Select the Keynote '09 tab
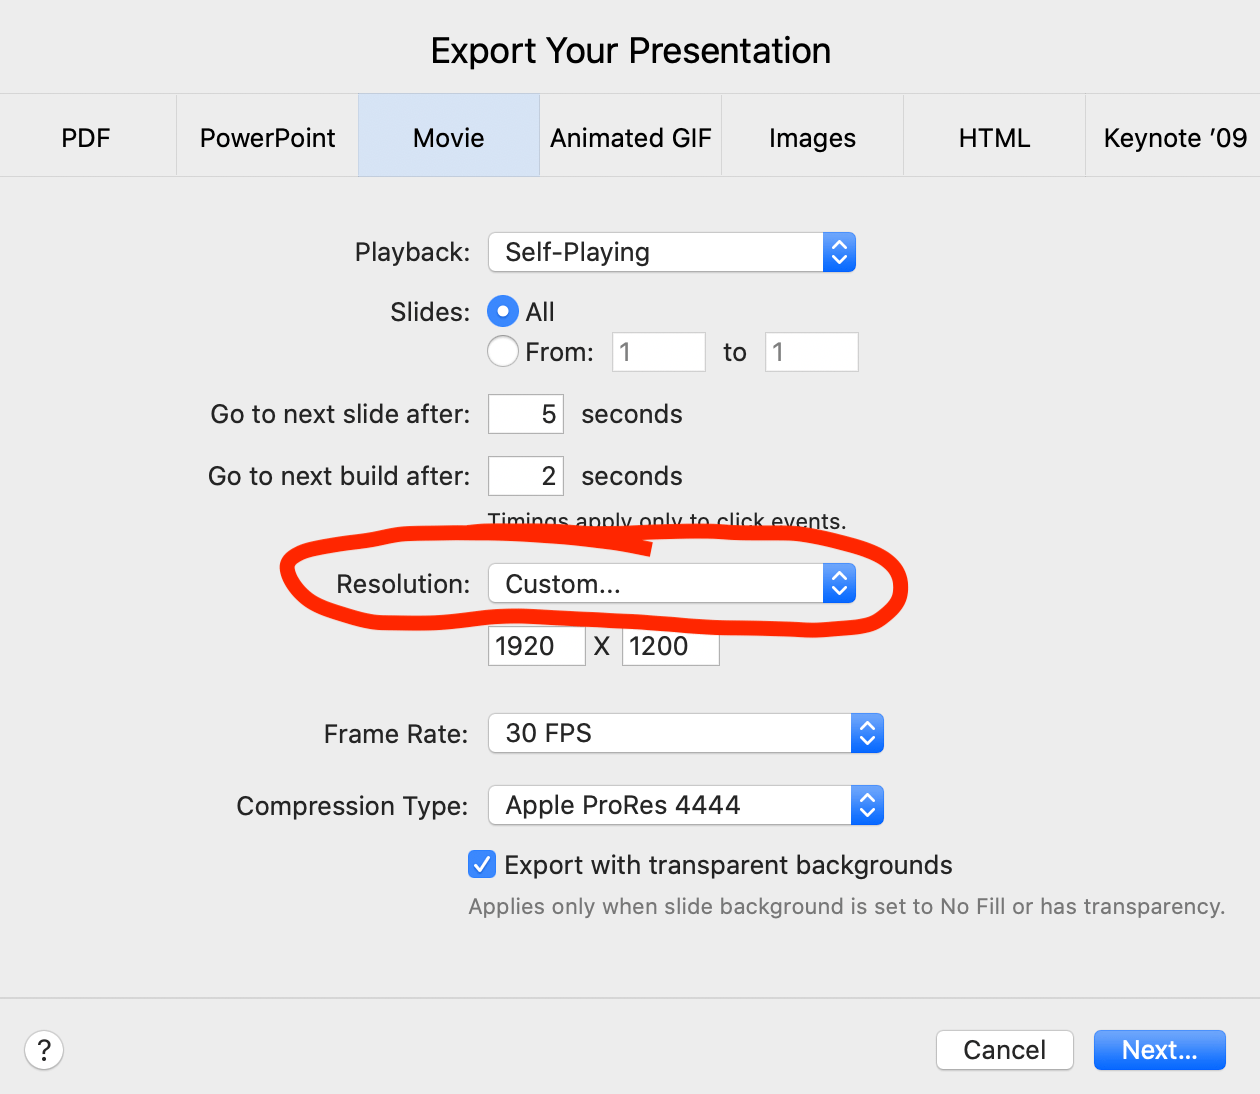This screenshot has height=1094, width=1260. (x=1174, y=136)
